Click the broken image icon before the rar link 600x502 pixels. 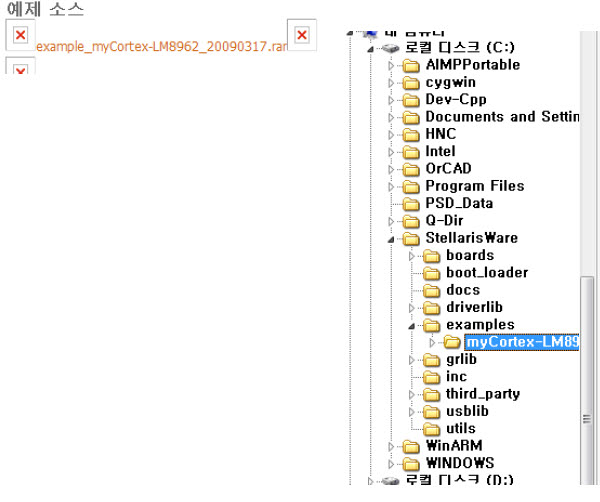(20, 35)
